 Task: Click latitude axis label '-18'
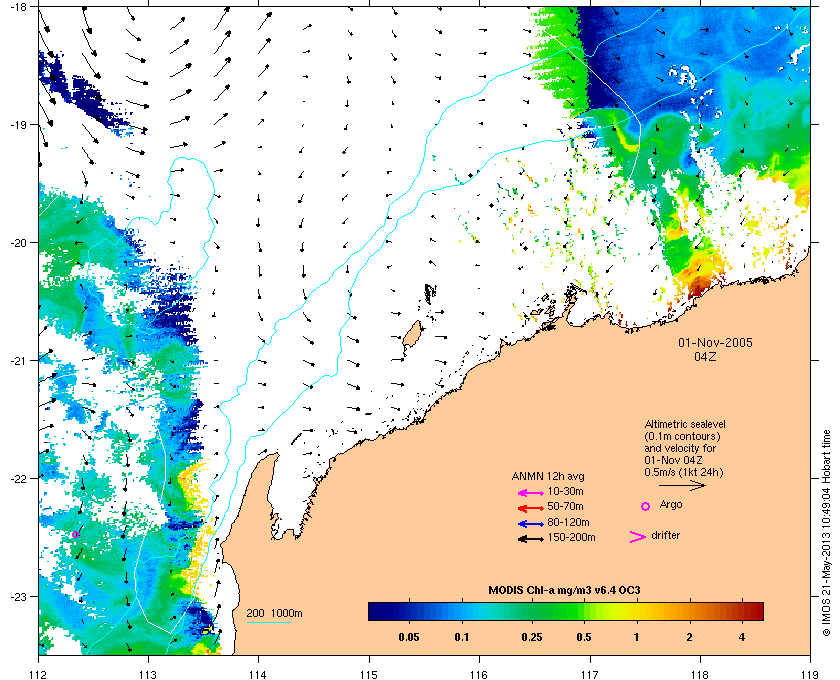pos(17,6)
